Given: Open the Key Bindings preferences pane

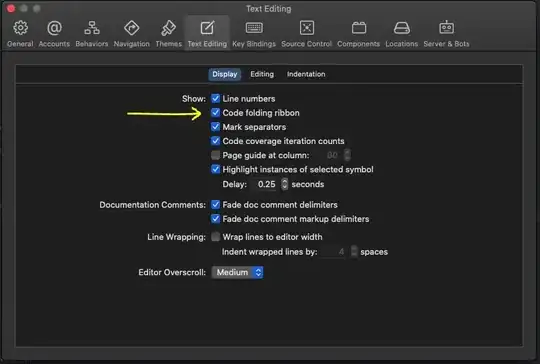Looking at the screenshot, I should (x=254, y=33).
